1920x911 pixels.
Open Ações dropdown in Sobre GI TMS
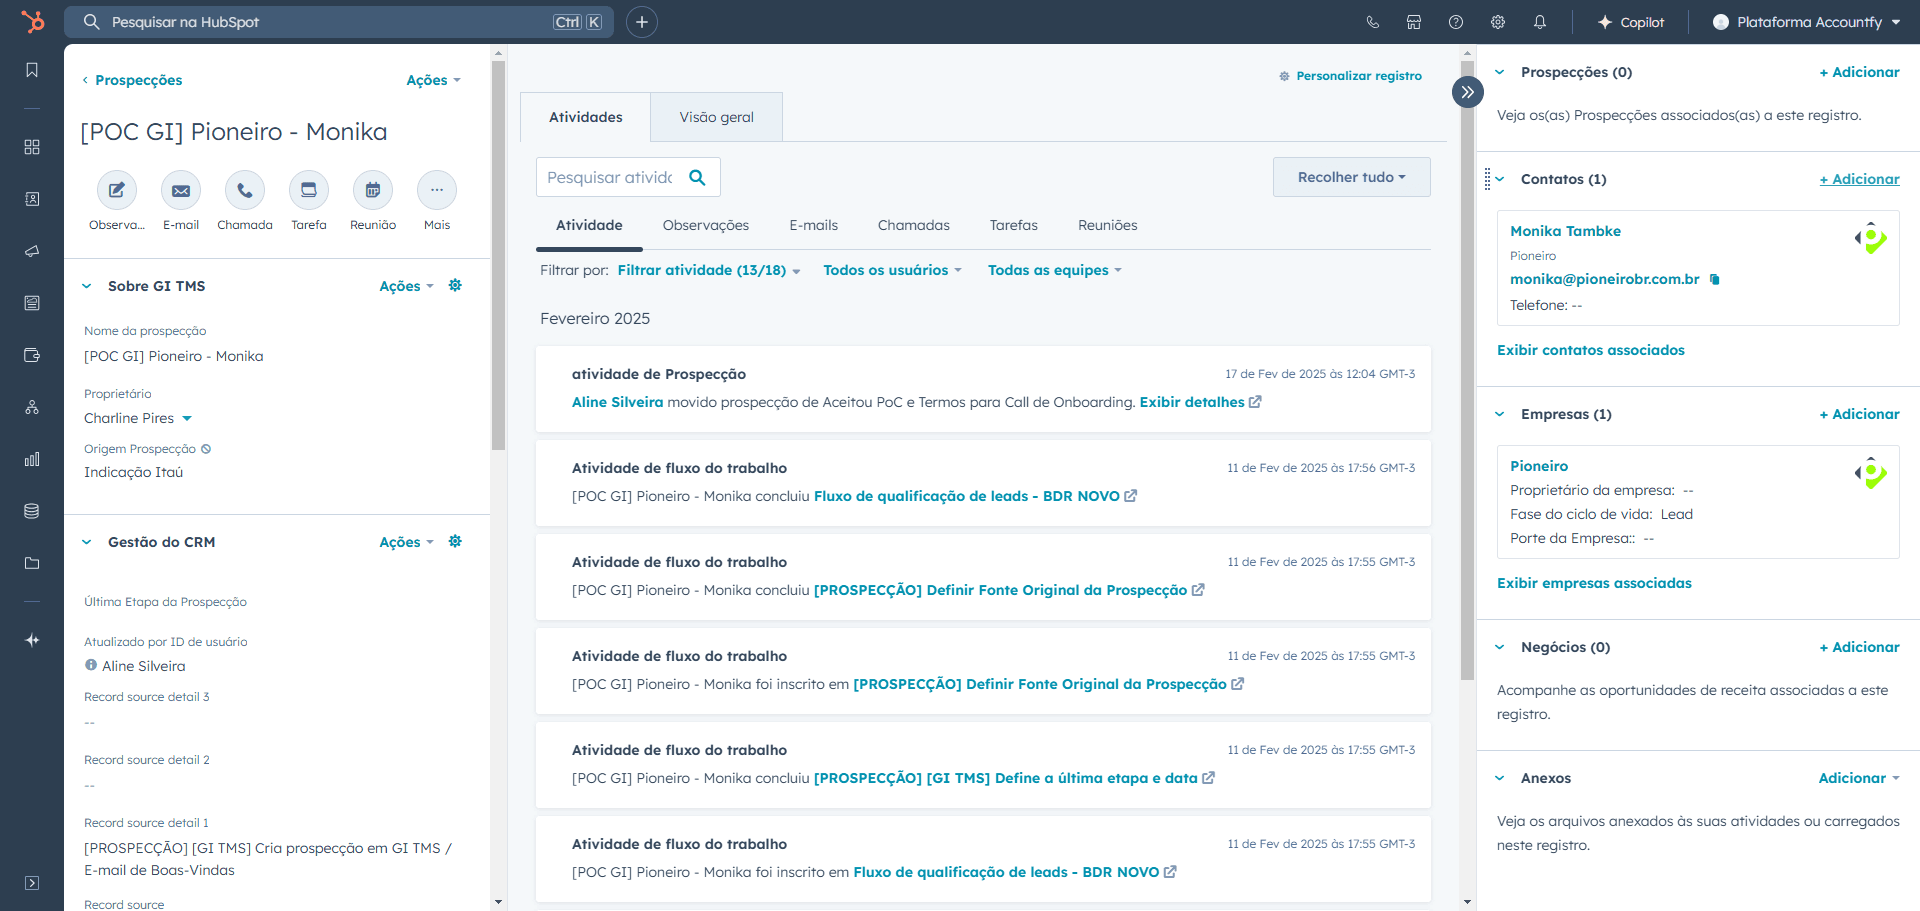pos(407,286)
